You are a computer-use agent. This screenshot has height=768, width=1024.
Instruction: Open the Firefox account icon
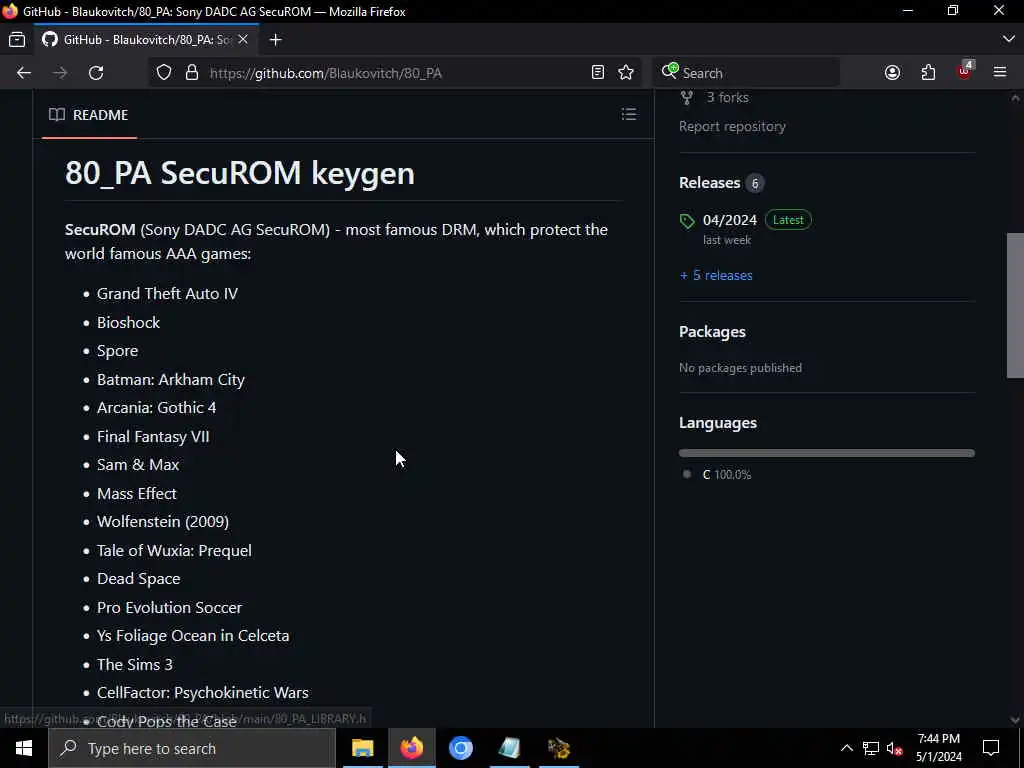pyautogui.click(x=892, y=72)
